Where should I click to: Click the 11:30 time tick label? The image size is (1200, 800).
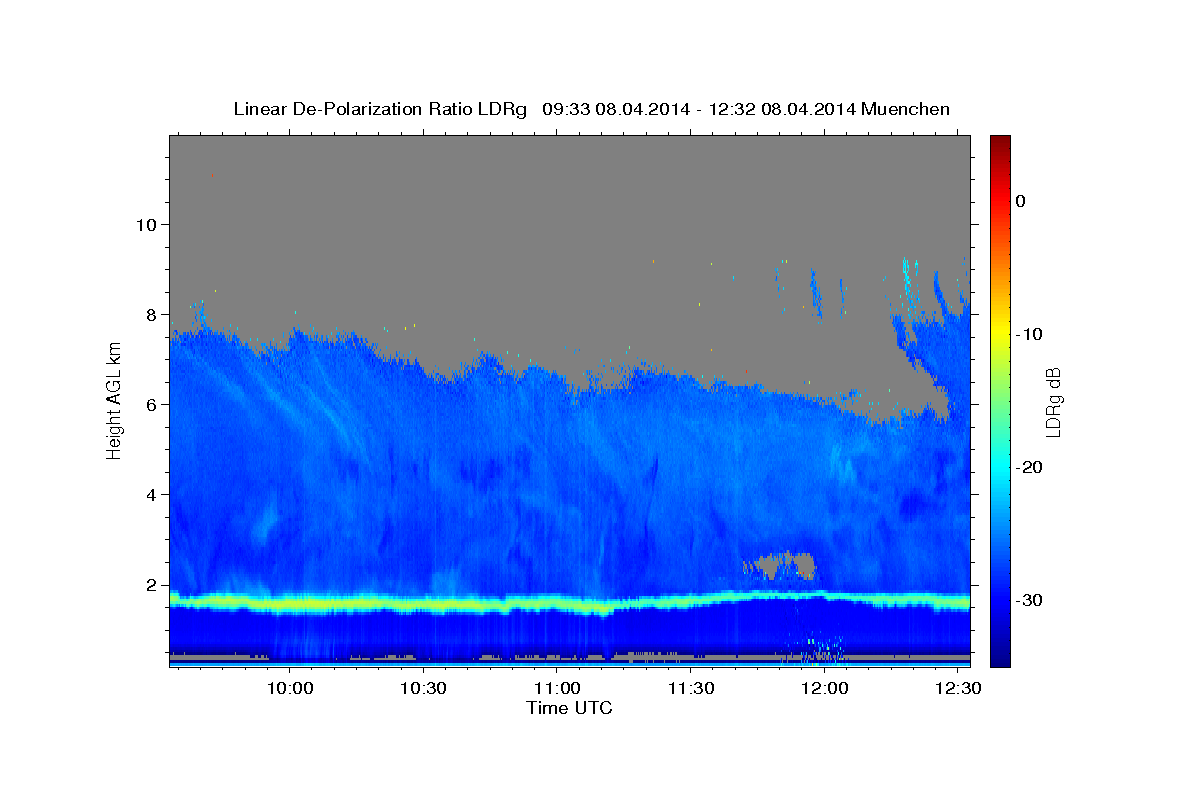(690, 688)
